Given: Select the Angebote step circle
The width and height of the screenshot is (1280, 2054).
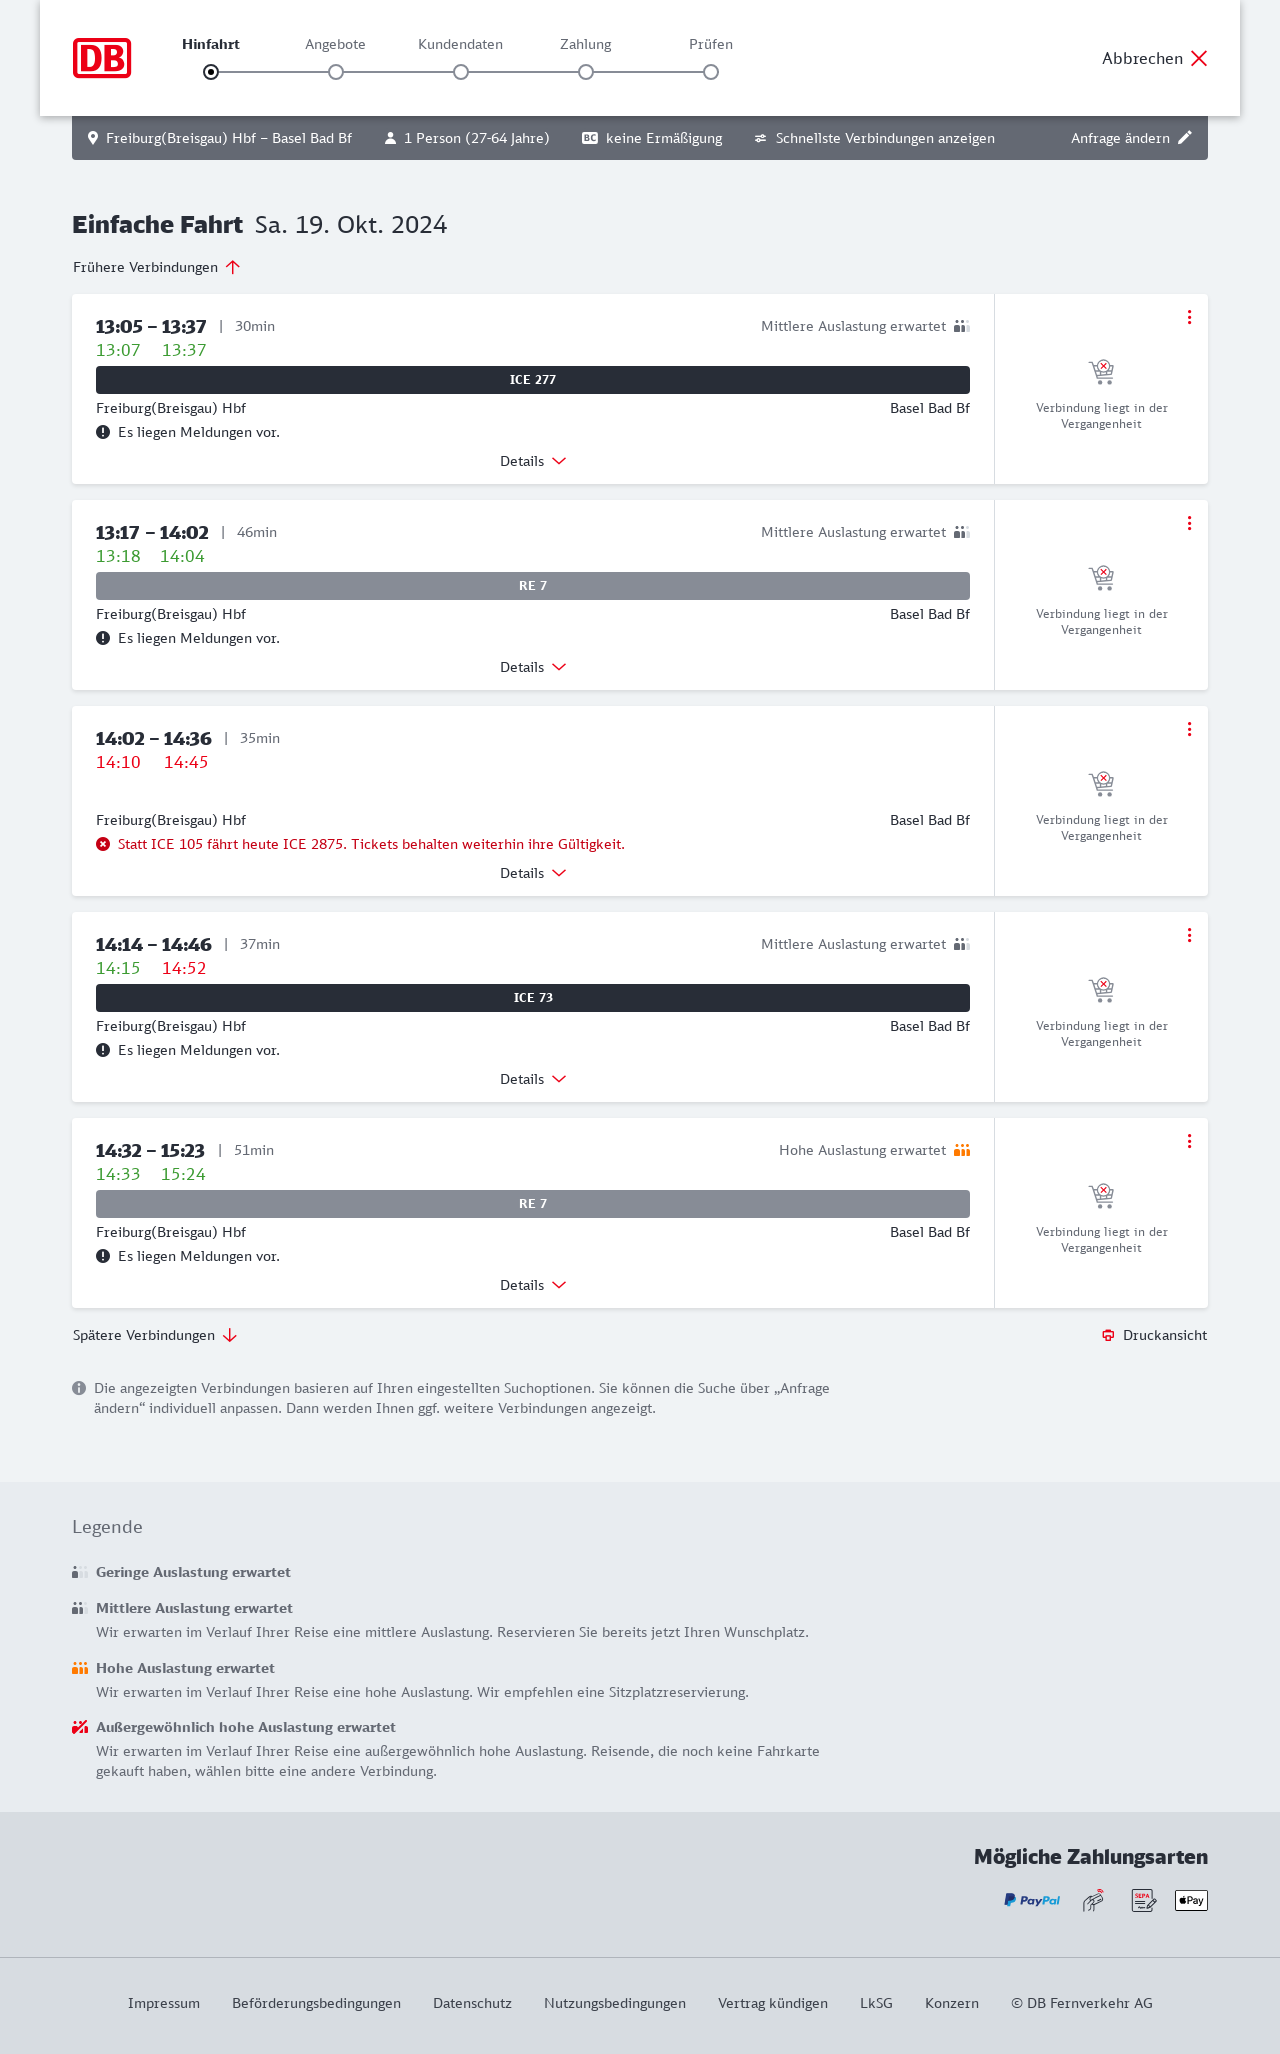Looking at the screenshot, I should (336, 72).
